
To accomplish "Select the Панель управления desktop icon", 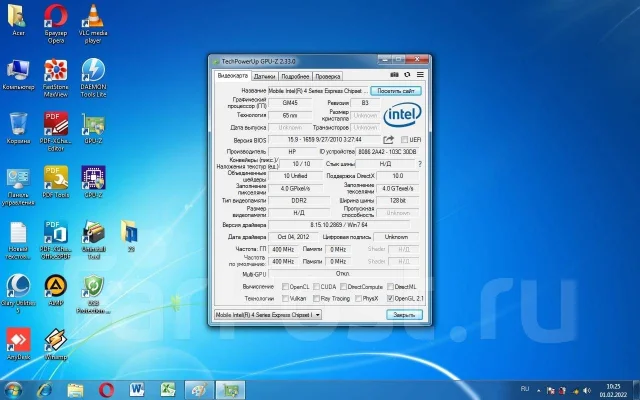I will click(x=18, y=186).
